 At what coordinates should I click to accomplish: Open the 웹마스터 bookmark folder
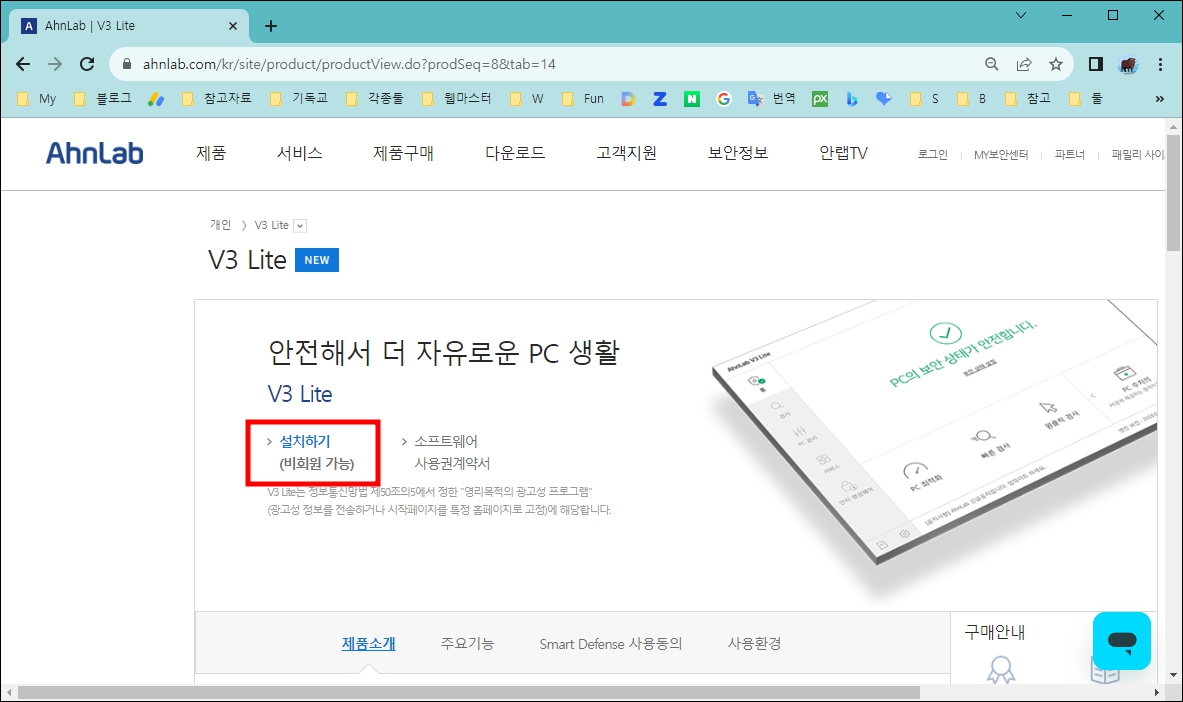click(x=456, y=99)
